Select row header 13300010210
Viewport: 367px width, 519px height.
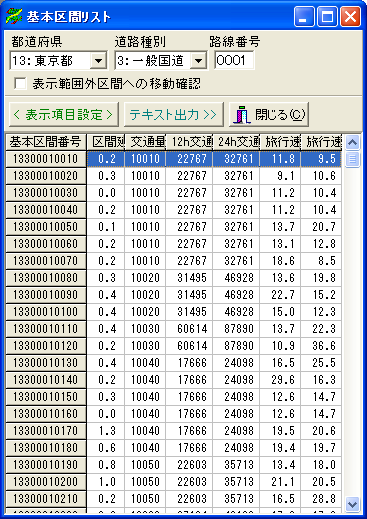coord(46,499)
